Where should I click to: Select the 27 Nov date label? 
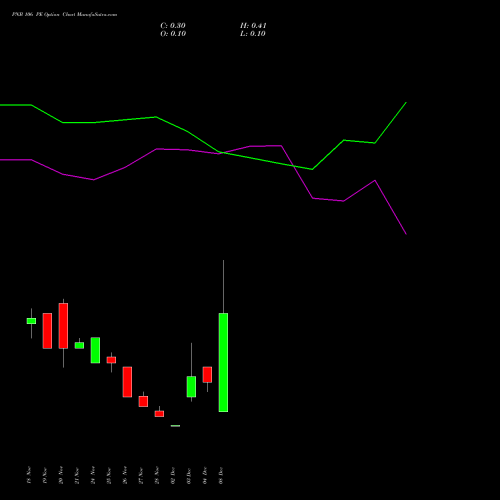point(141,475)
